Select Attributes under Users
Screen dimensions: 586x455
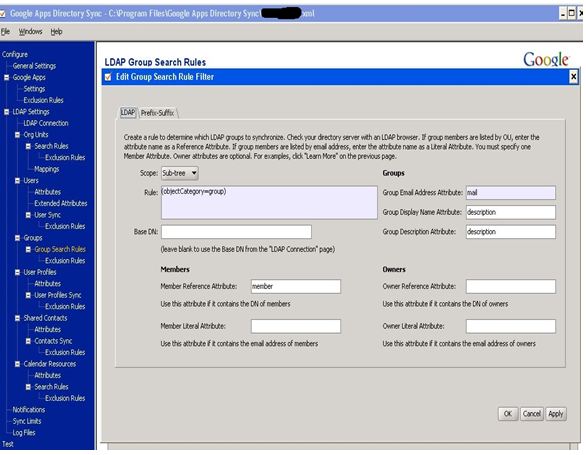click(47, 192)
